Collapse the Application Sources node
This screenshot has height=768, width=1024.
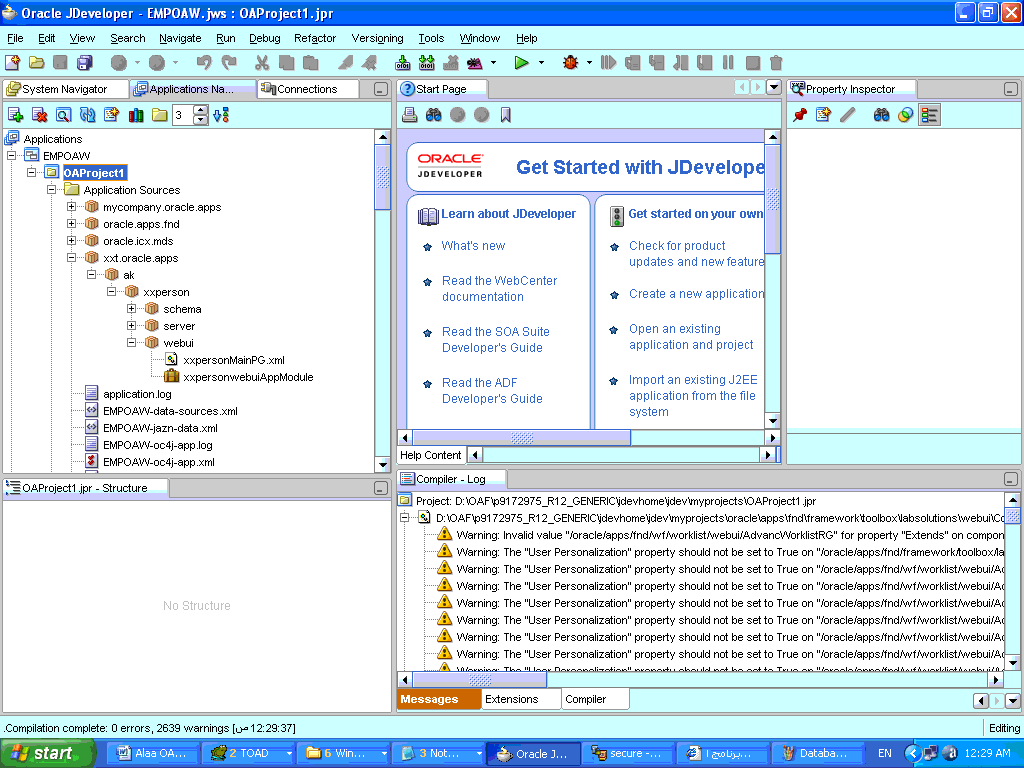pyautogui.click(x=51, y=189)
